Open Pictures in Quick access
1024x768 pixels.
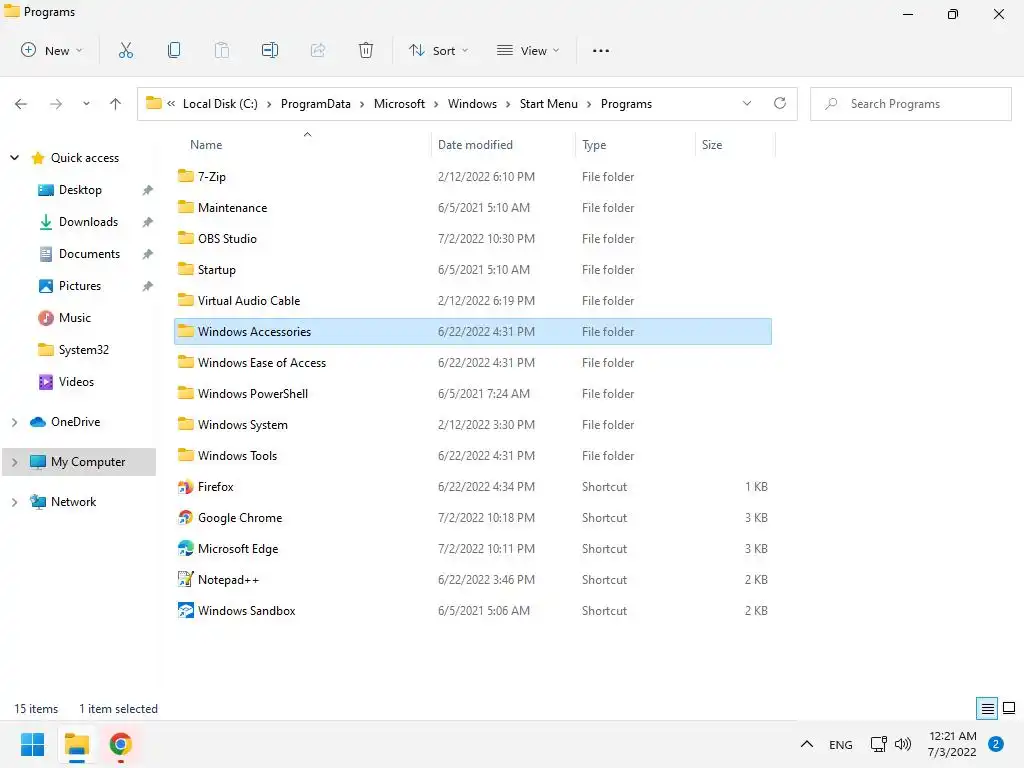tap(80, 286)
